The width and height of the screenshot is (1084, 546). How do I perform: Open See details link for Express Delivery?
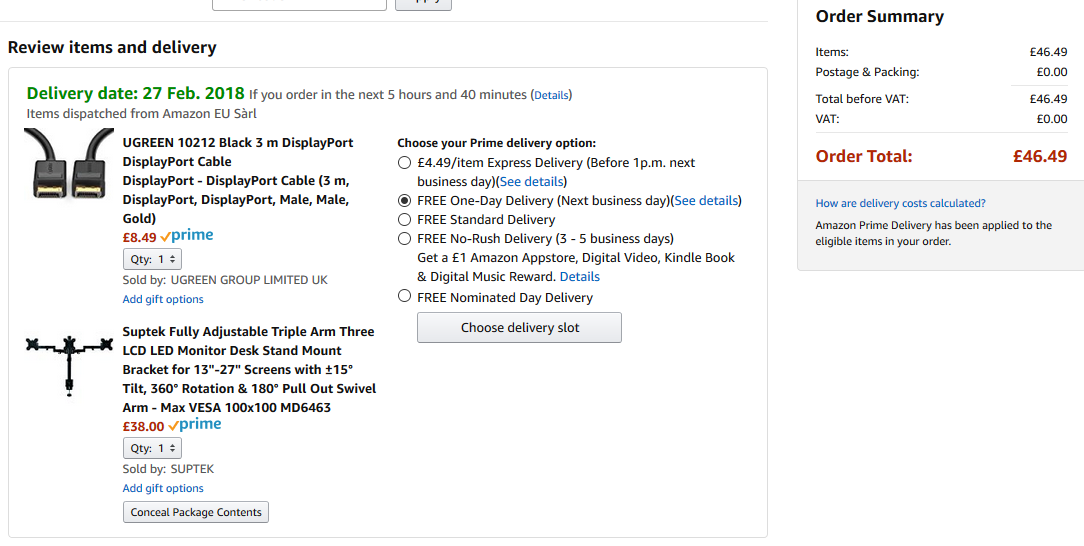pos(531,182)
